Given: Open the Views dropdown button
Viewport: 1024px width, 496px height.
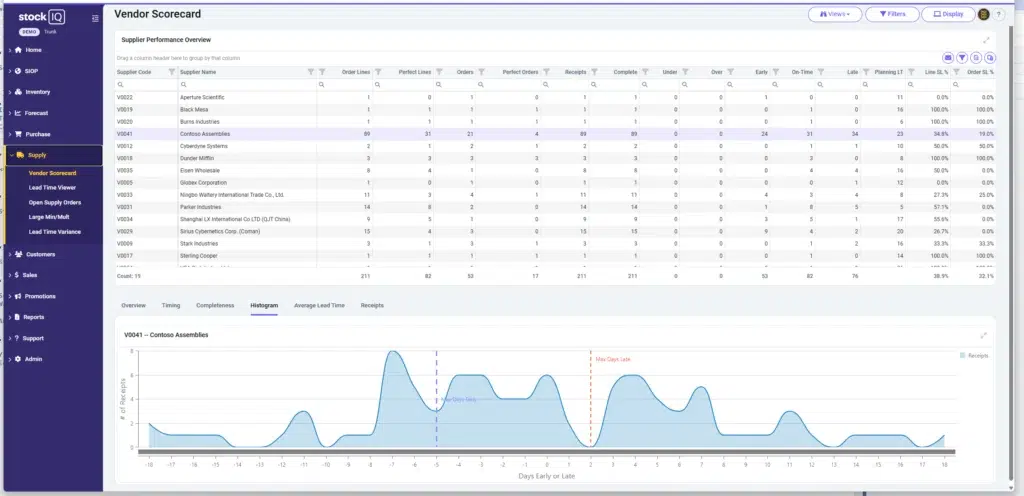Looking at the screenshot, I should coord(835,14).
